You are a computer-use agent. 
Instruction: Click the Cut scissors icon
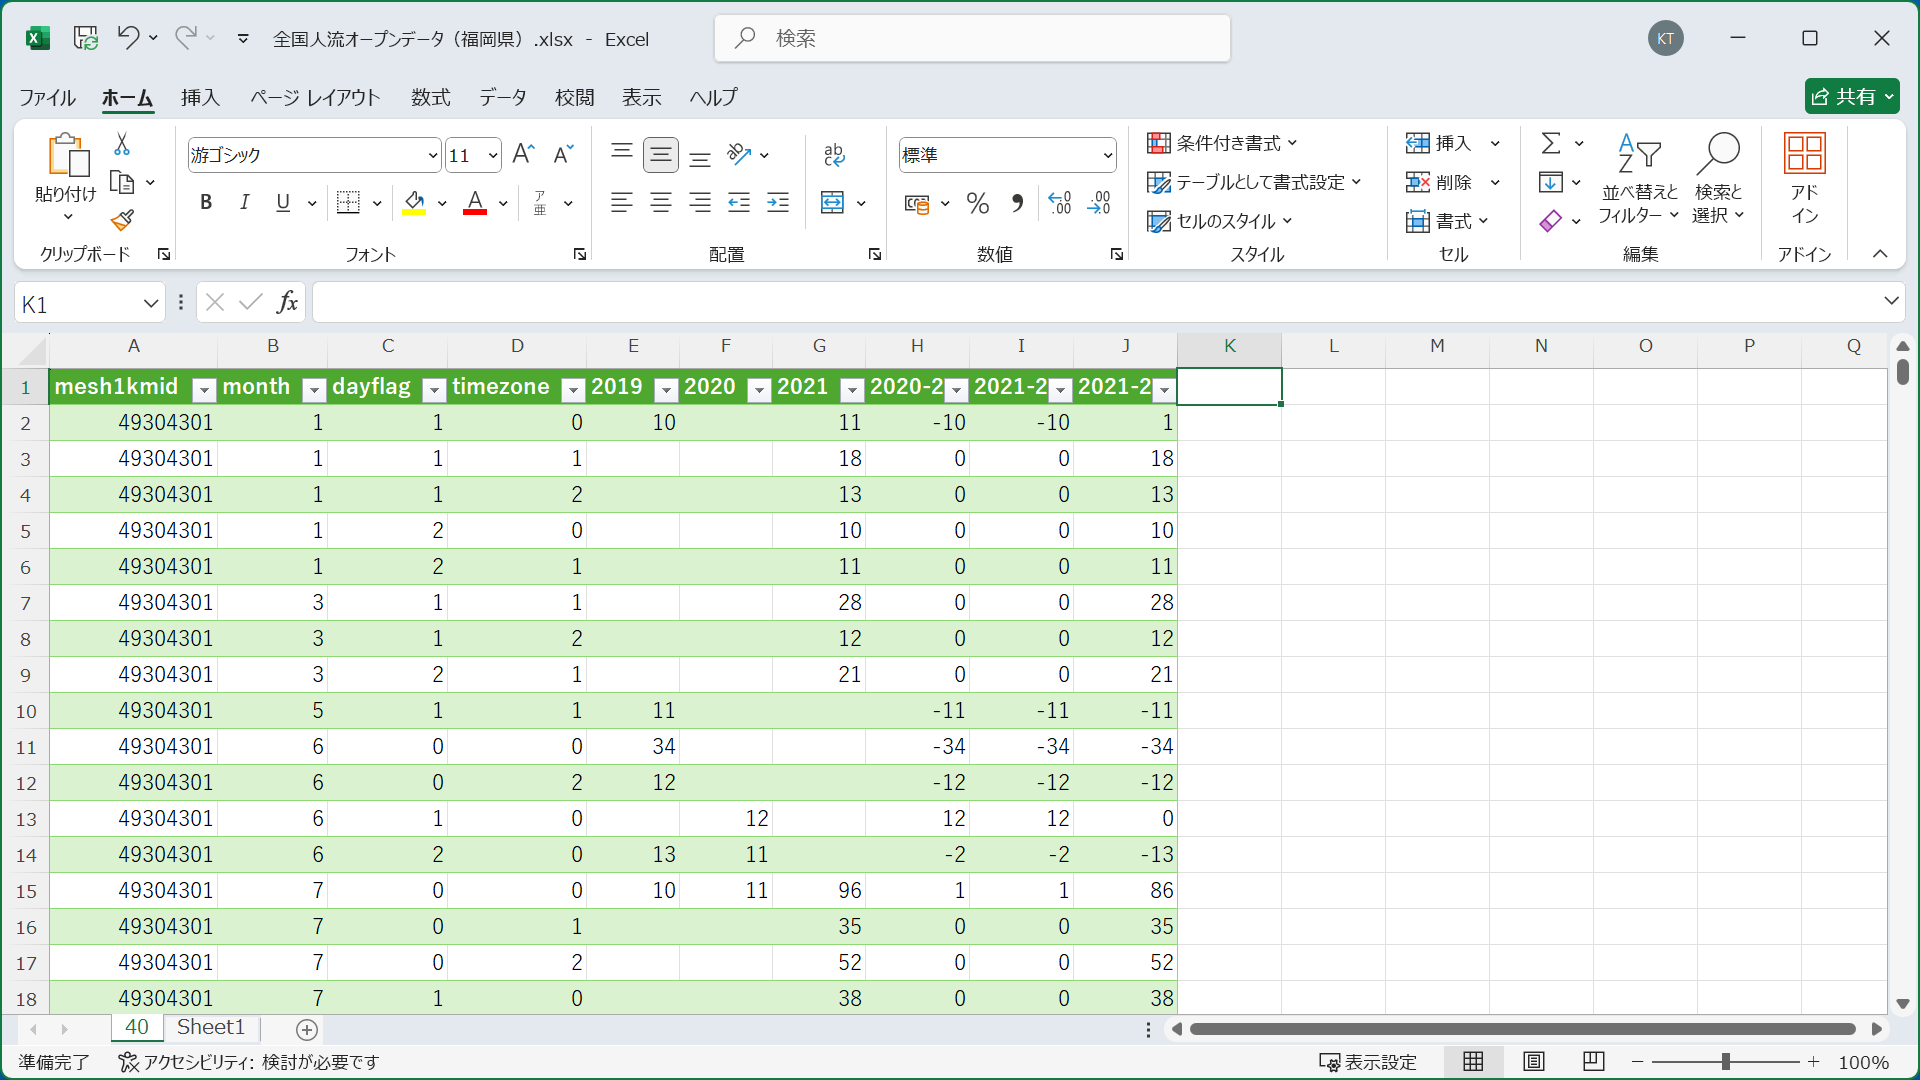tap(122, 145)
